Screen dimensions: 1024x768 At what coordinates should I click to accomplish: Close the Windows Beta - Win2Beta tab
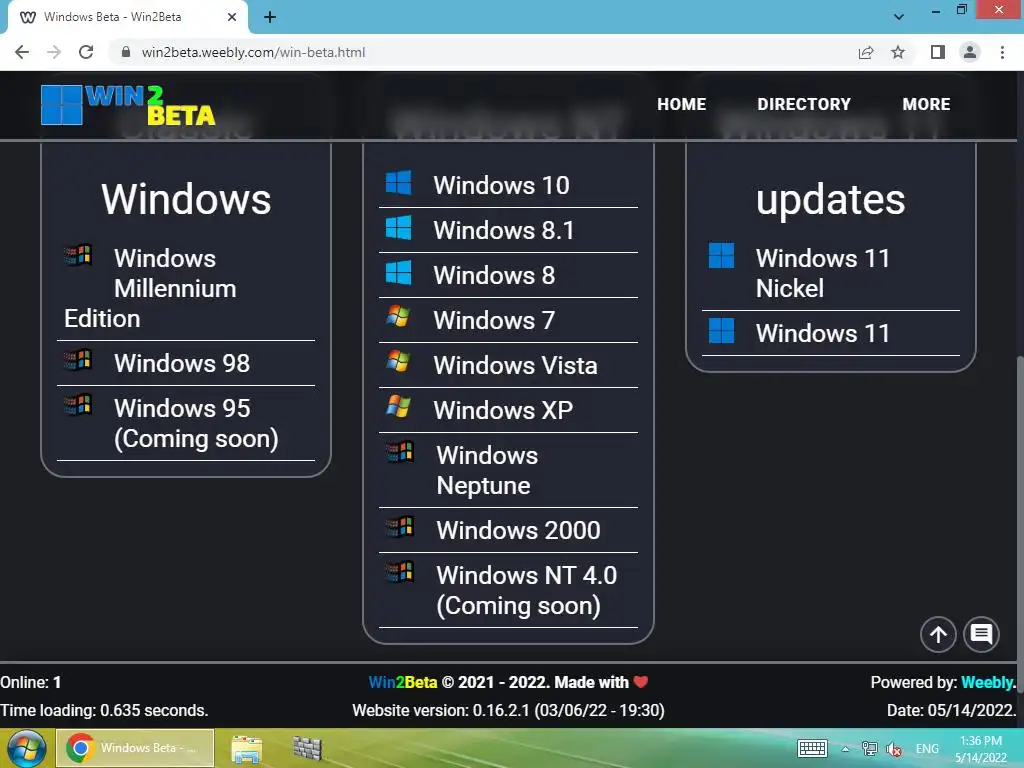(232, 17)
